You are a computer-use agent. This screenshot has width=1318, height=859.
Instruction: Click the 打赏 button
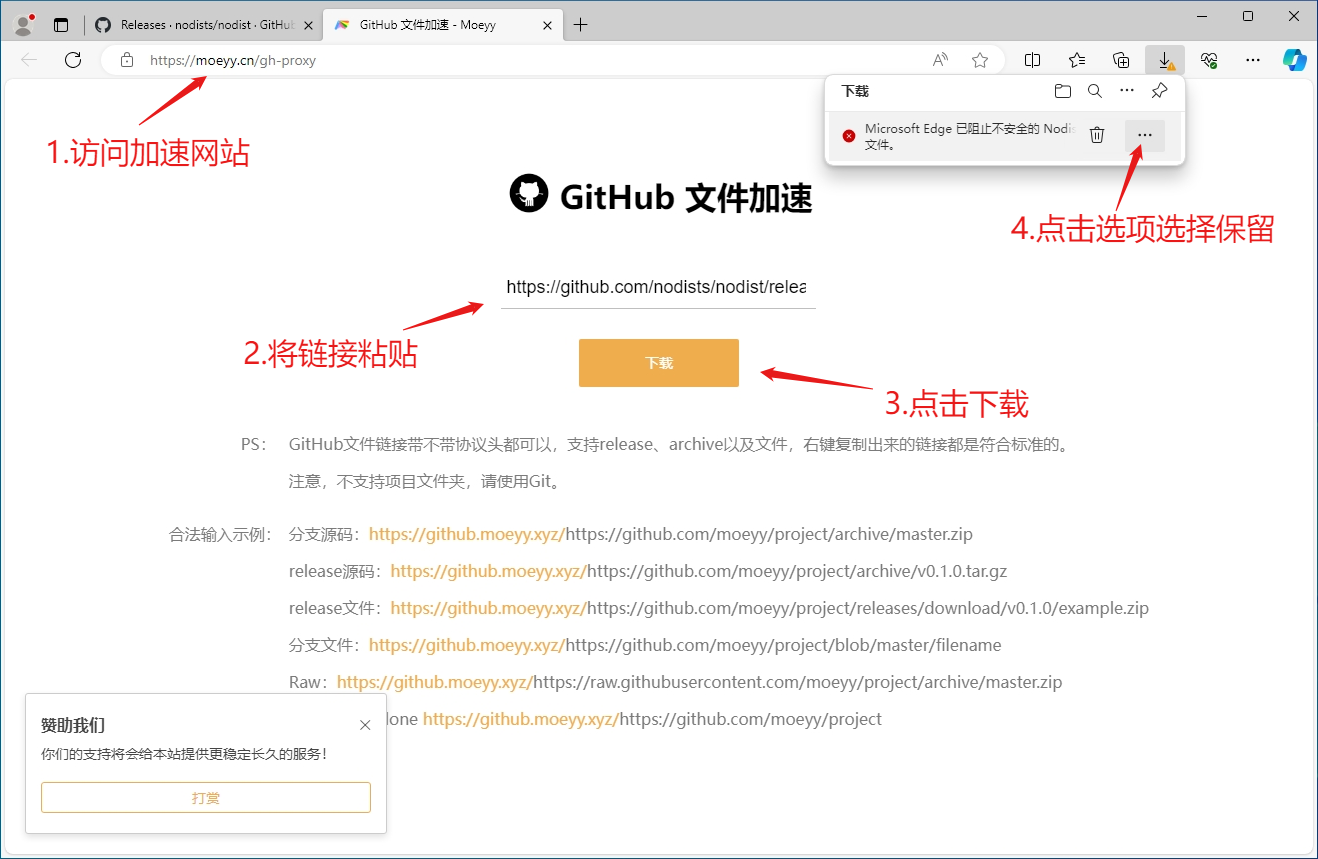click(x=206, y=797)
